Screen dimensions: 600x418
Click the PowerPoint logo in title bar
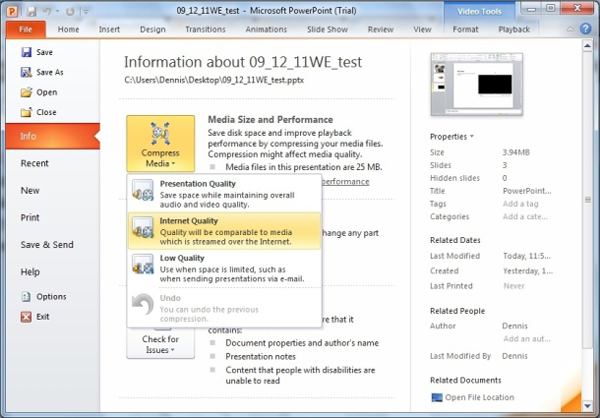(x=13, y=11)
